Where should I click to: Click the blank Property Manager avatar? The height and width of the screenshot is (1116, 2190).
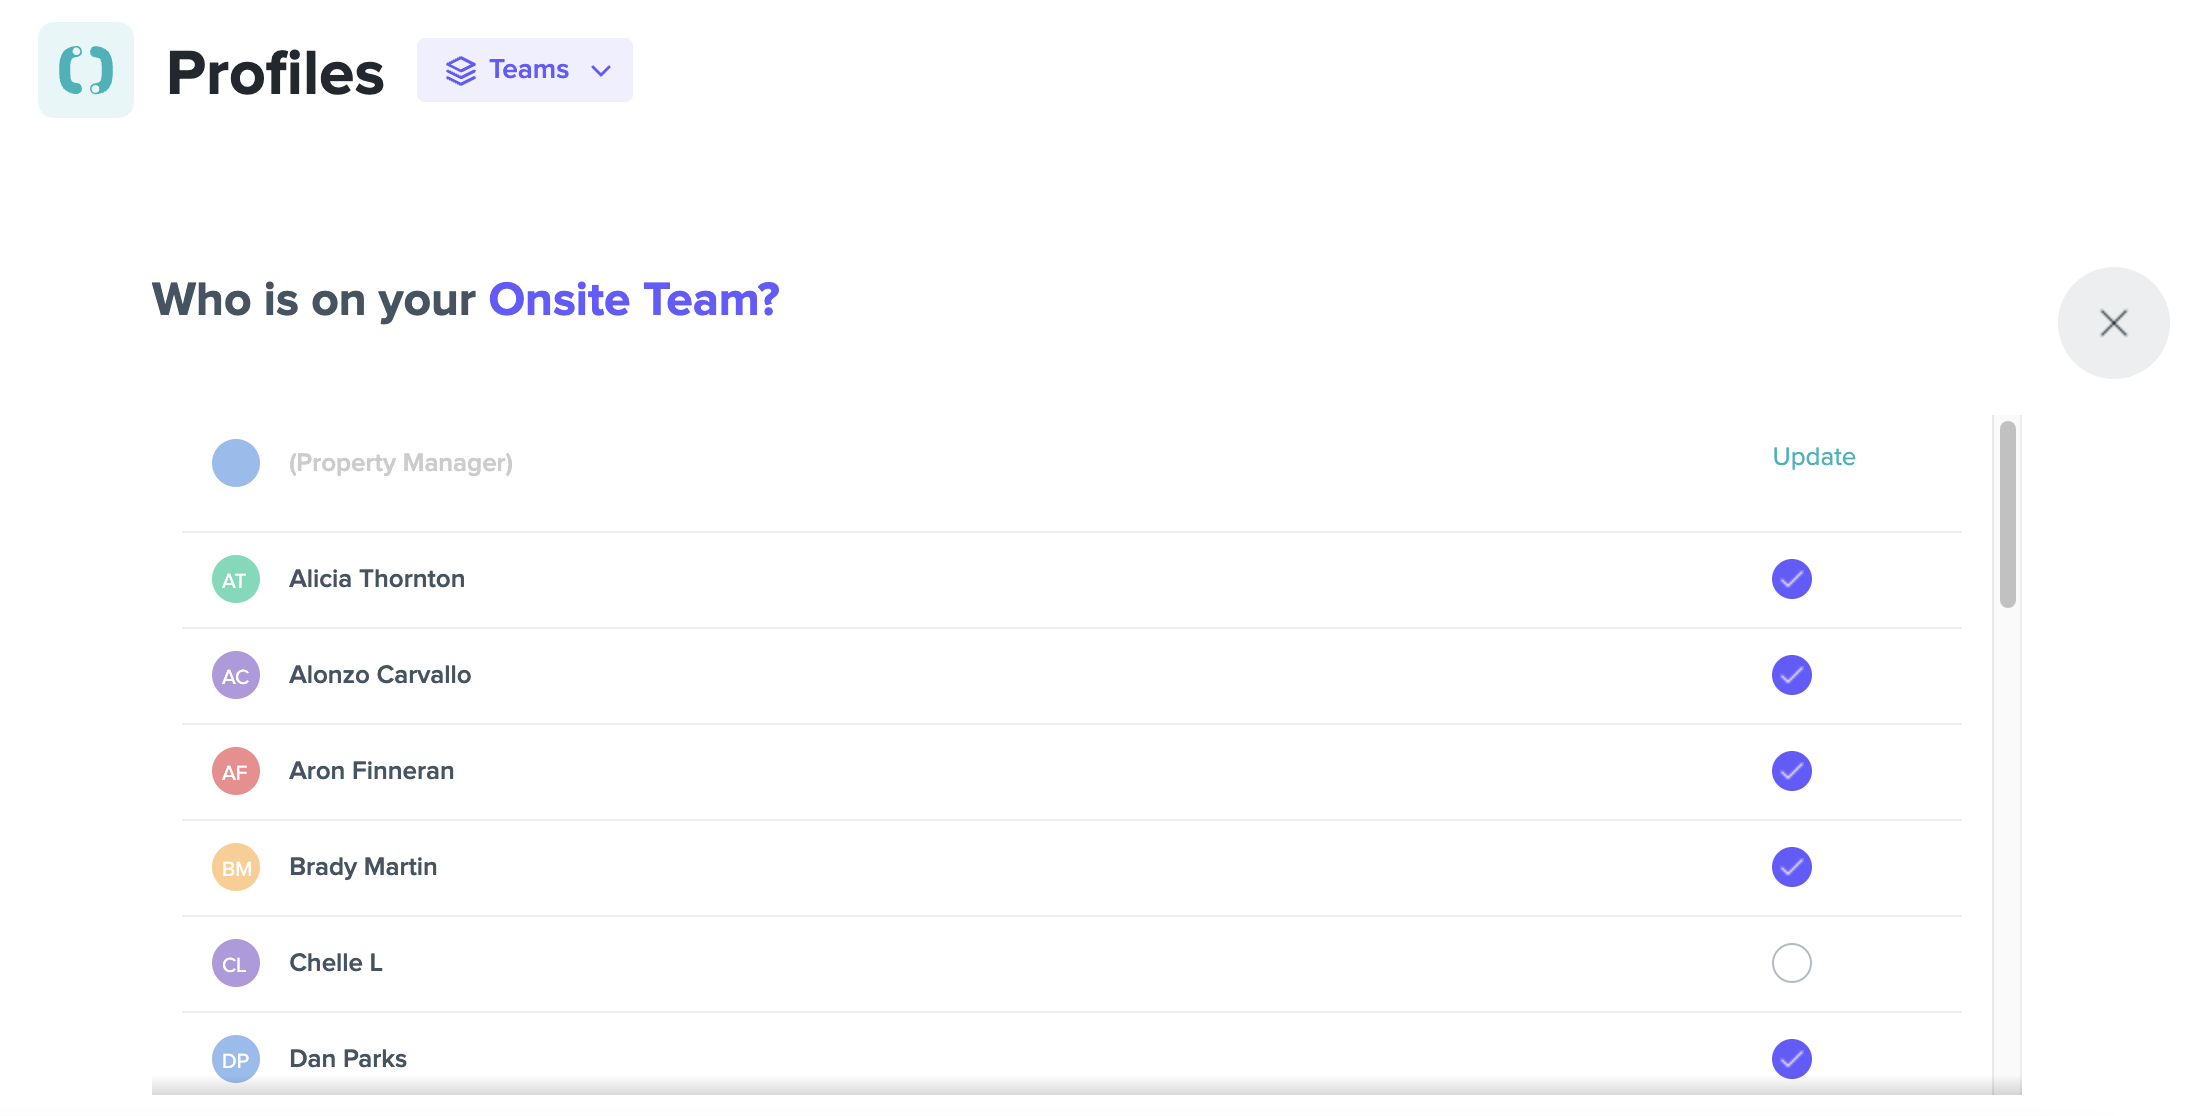click(x=236, y=463)
